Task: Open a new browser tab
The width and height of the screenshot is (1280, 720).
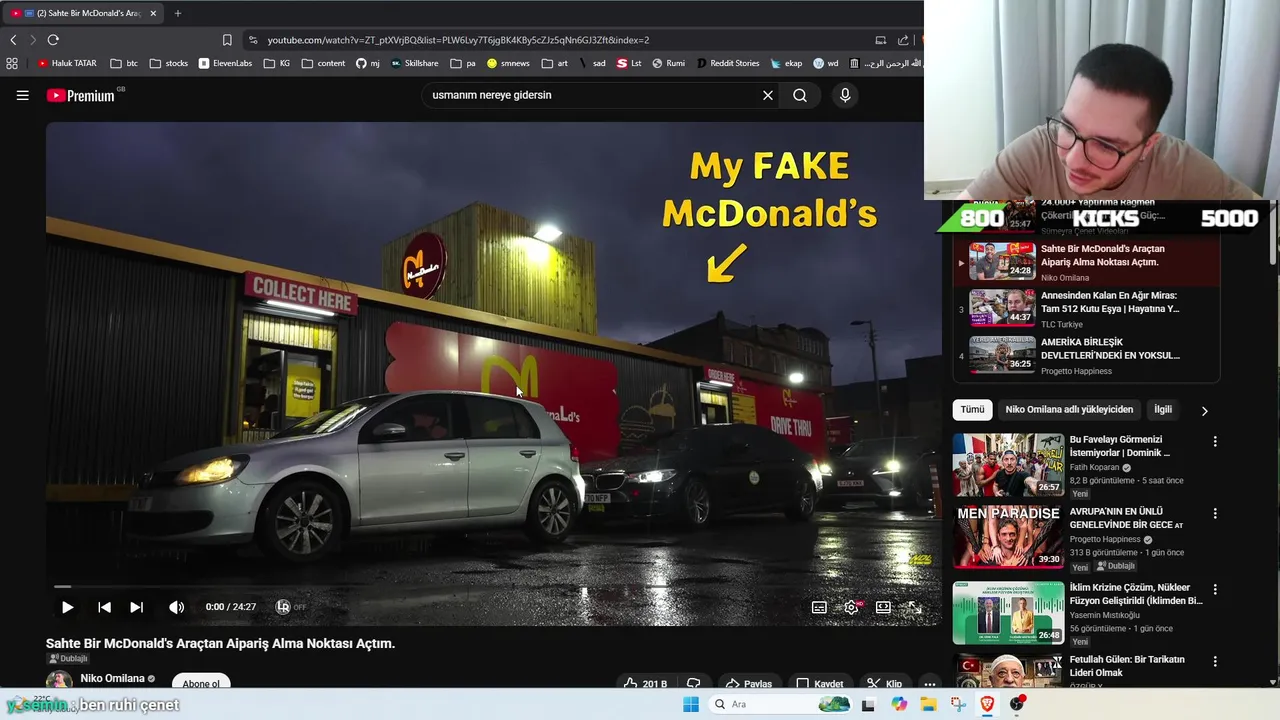Action: pos(177,13)
